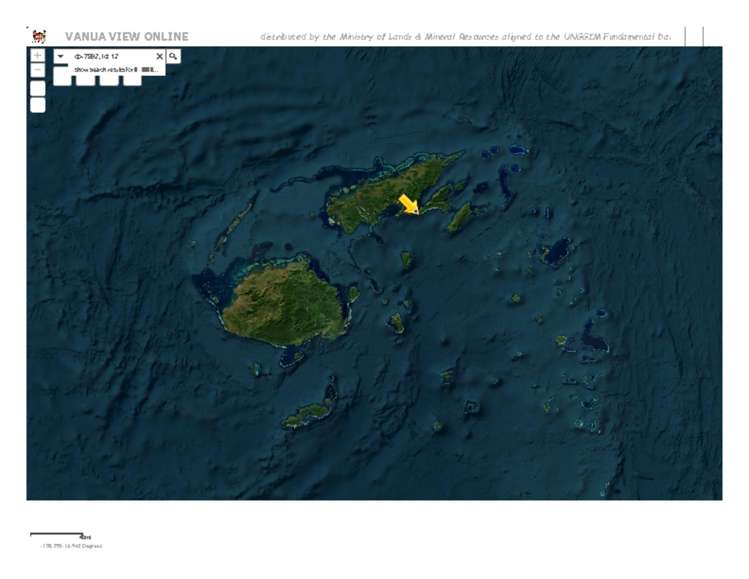Zoom out of the map
The width and height of the screenshot is (749, 579).
[38, 70]
